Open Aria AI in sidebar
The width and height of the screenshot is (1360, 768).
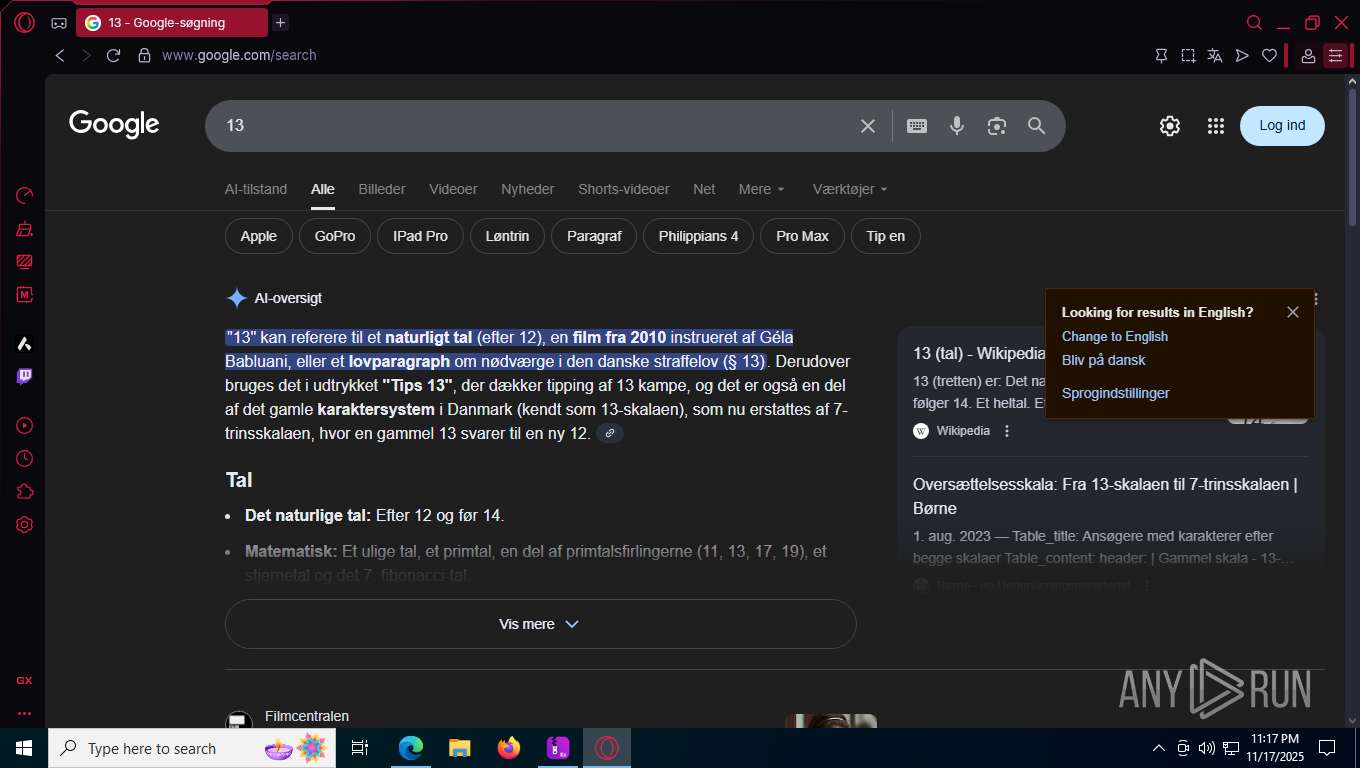[25, 344]
